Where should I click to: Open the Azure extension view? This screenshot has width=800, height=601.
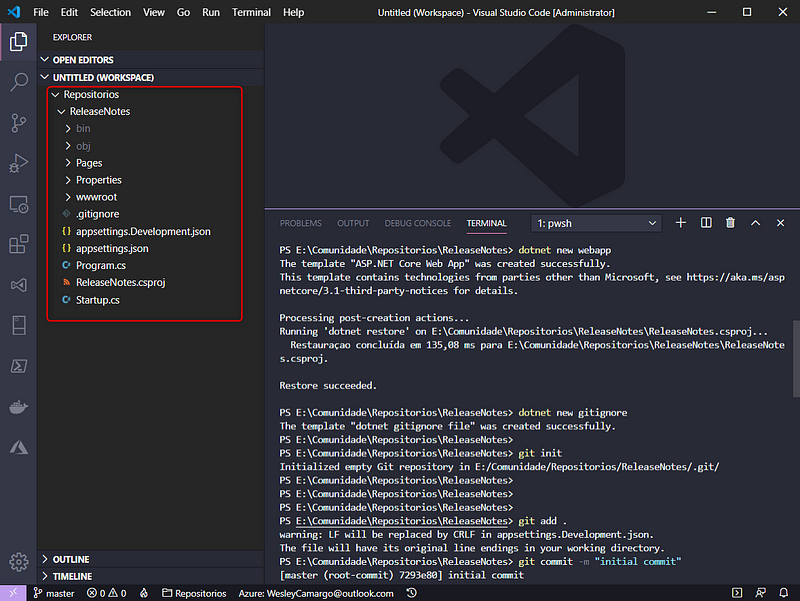click(18, 448)
